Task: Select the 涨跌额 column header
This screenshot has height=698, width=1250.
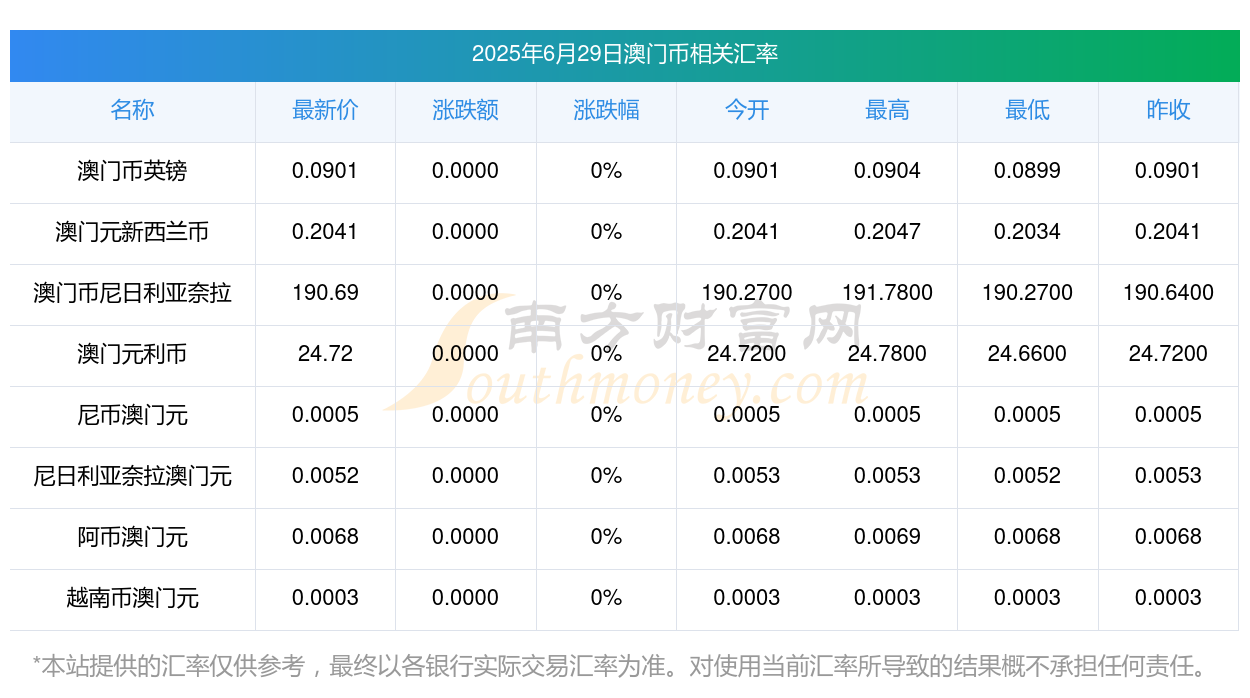Action: (465, 110)
